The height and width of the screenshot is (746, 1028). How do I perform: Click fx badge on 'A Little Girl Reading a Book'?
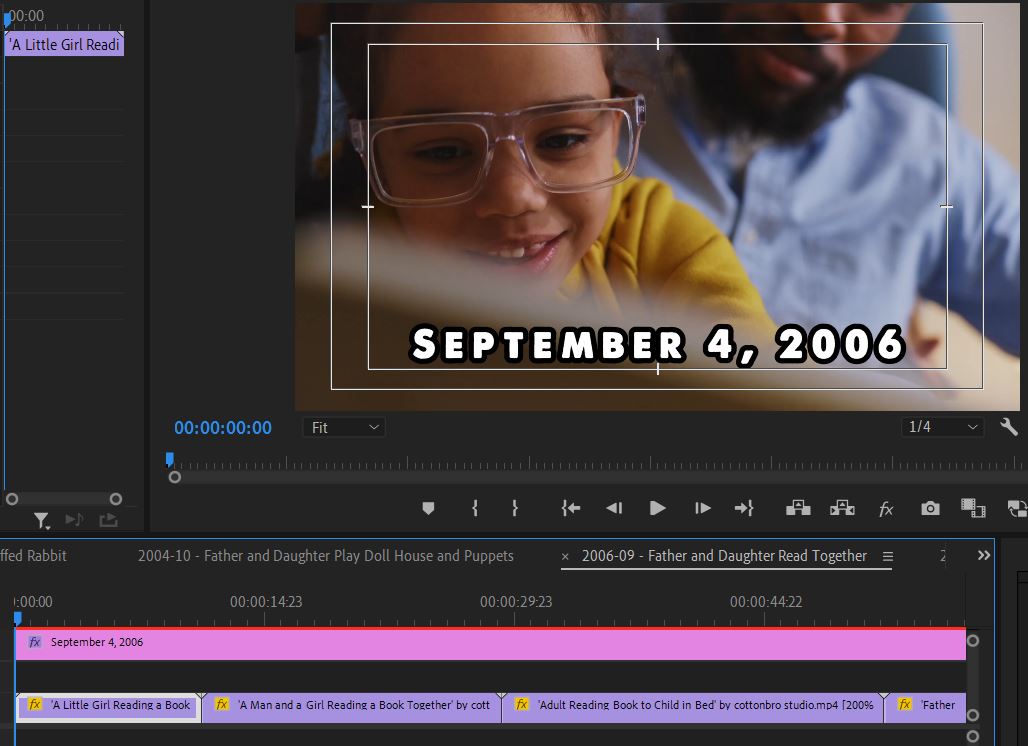(x=35, y=705)
